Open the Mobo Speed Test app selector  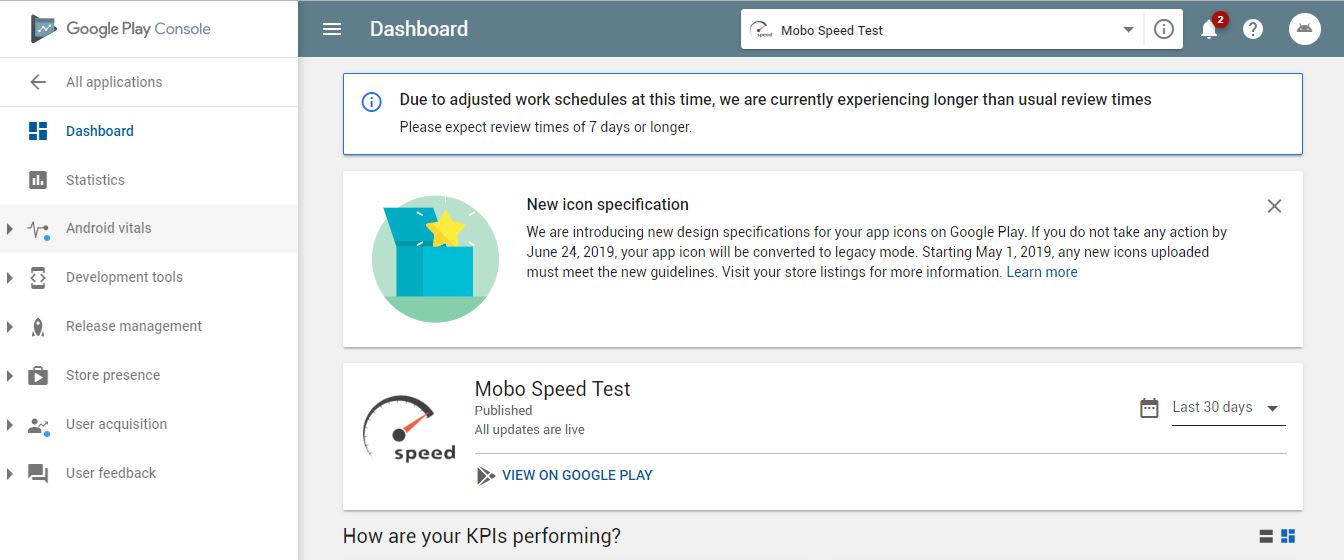tap(942, 29)
